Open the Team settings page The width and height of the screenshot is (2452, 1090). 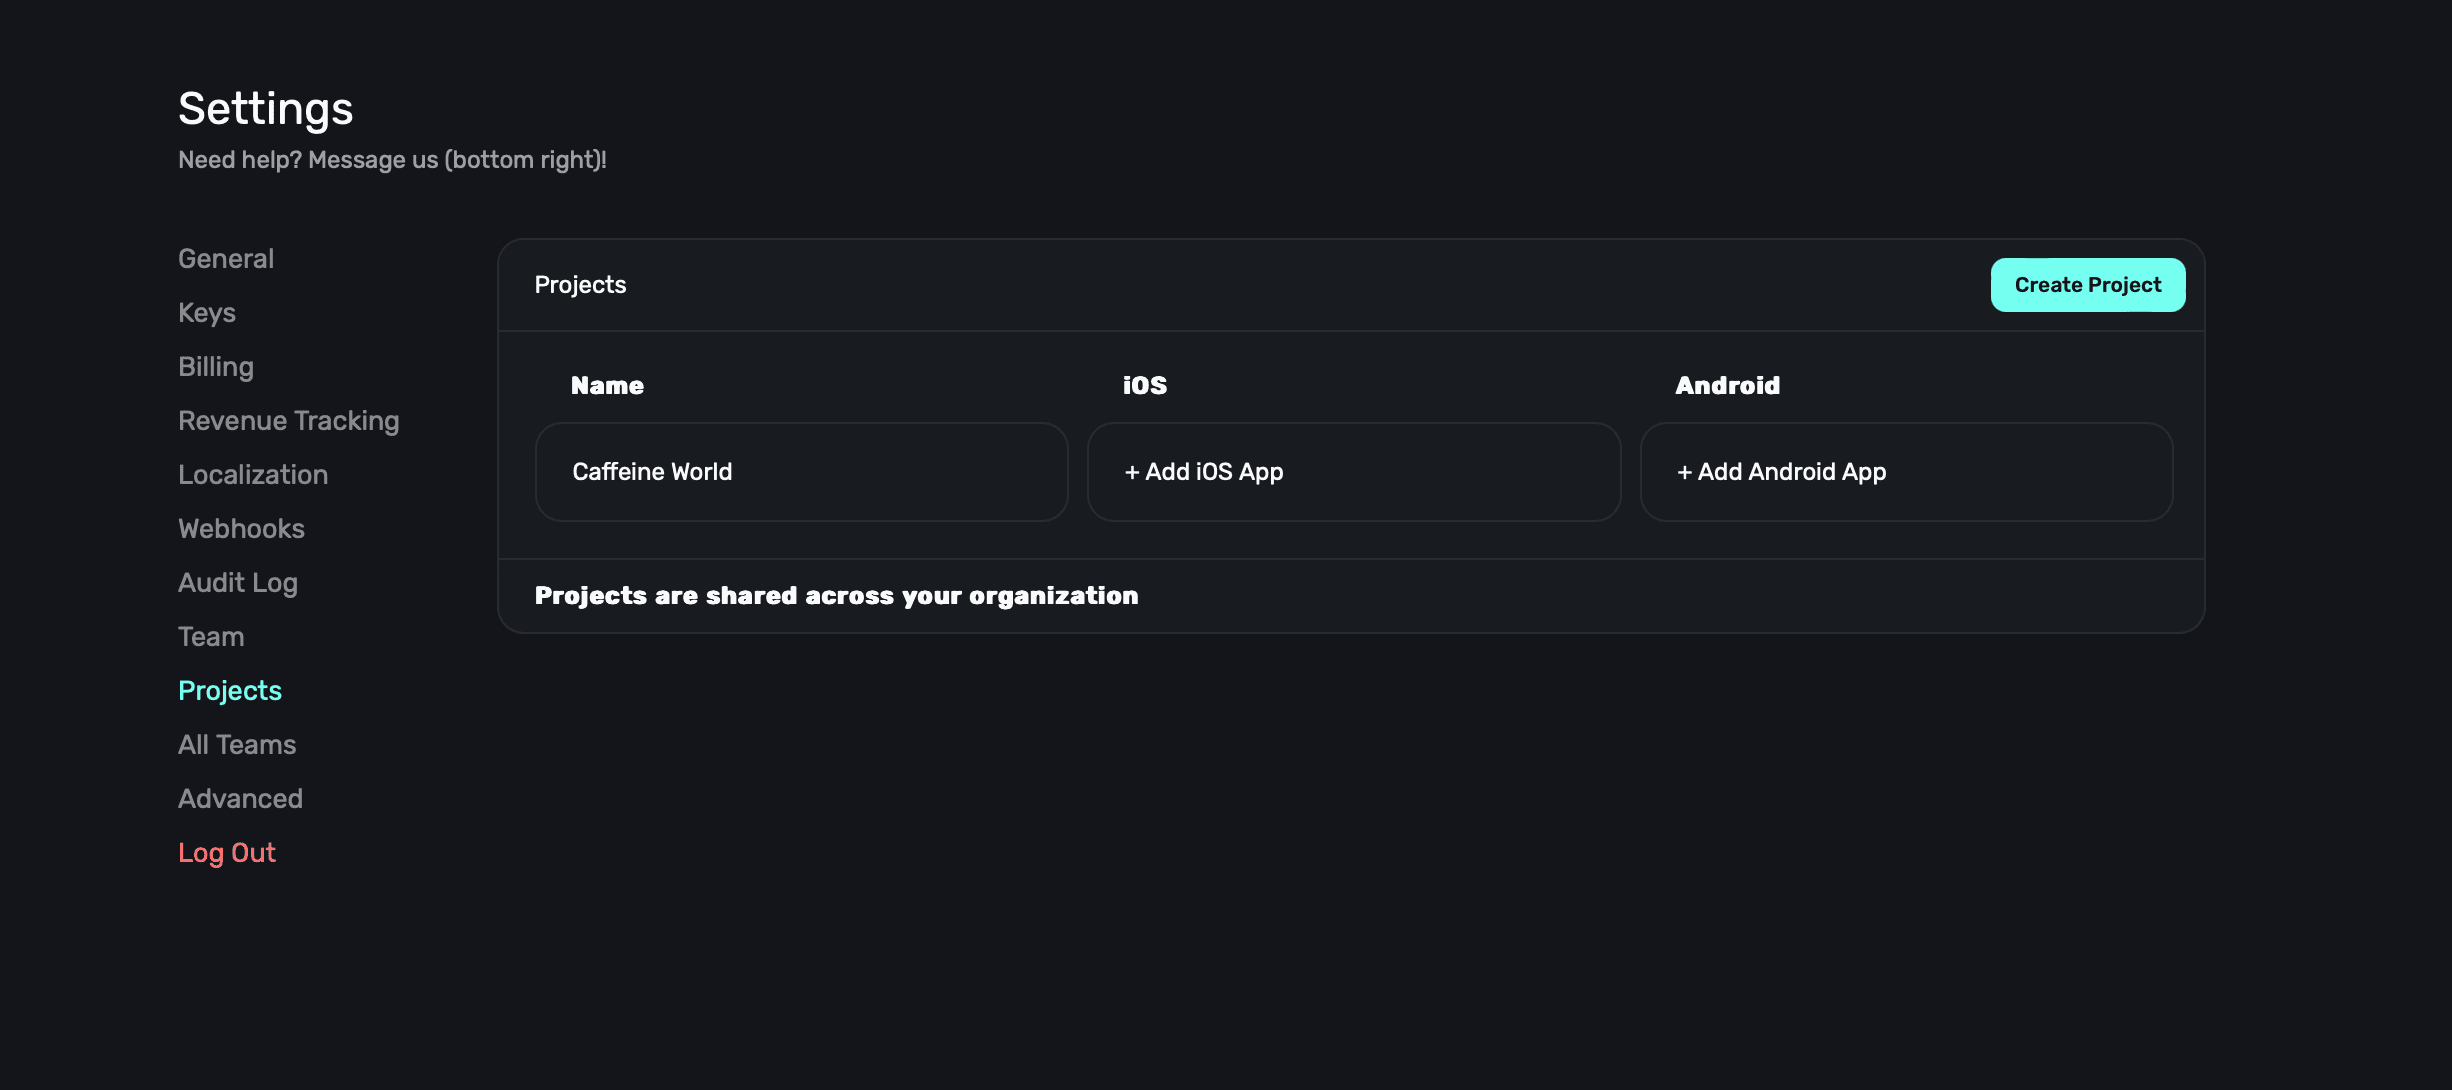(211, 637)
